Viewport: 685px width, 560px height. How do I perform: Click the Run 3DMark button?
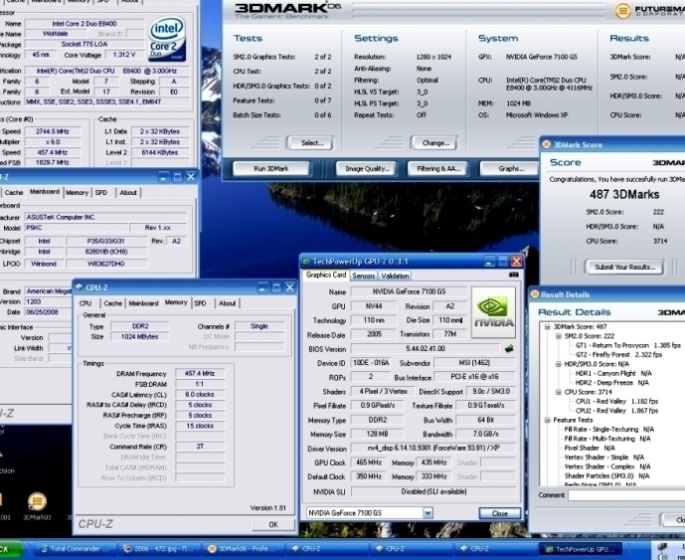coord(271,169)
